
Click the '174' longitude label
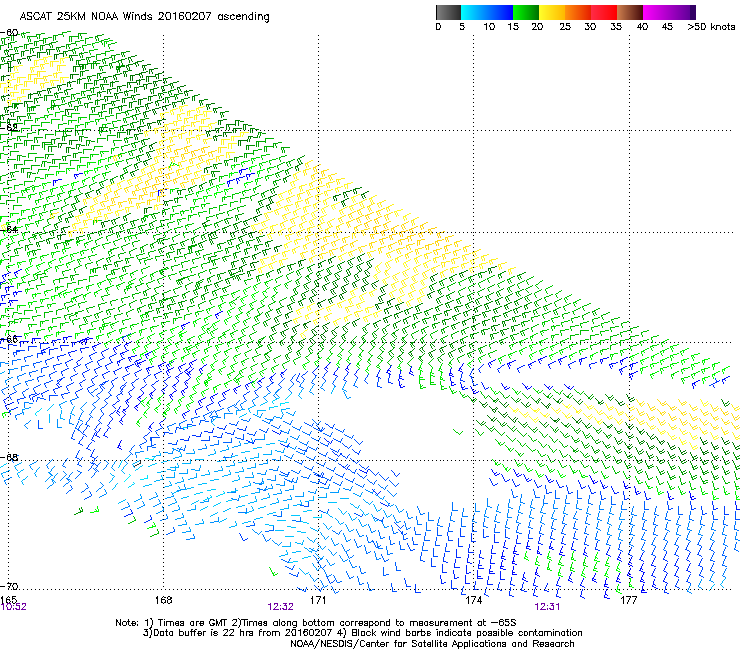[x=473, y=600]
